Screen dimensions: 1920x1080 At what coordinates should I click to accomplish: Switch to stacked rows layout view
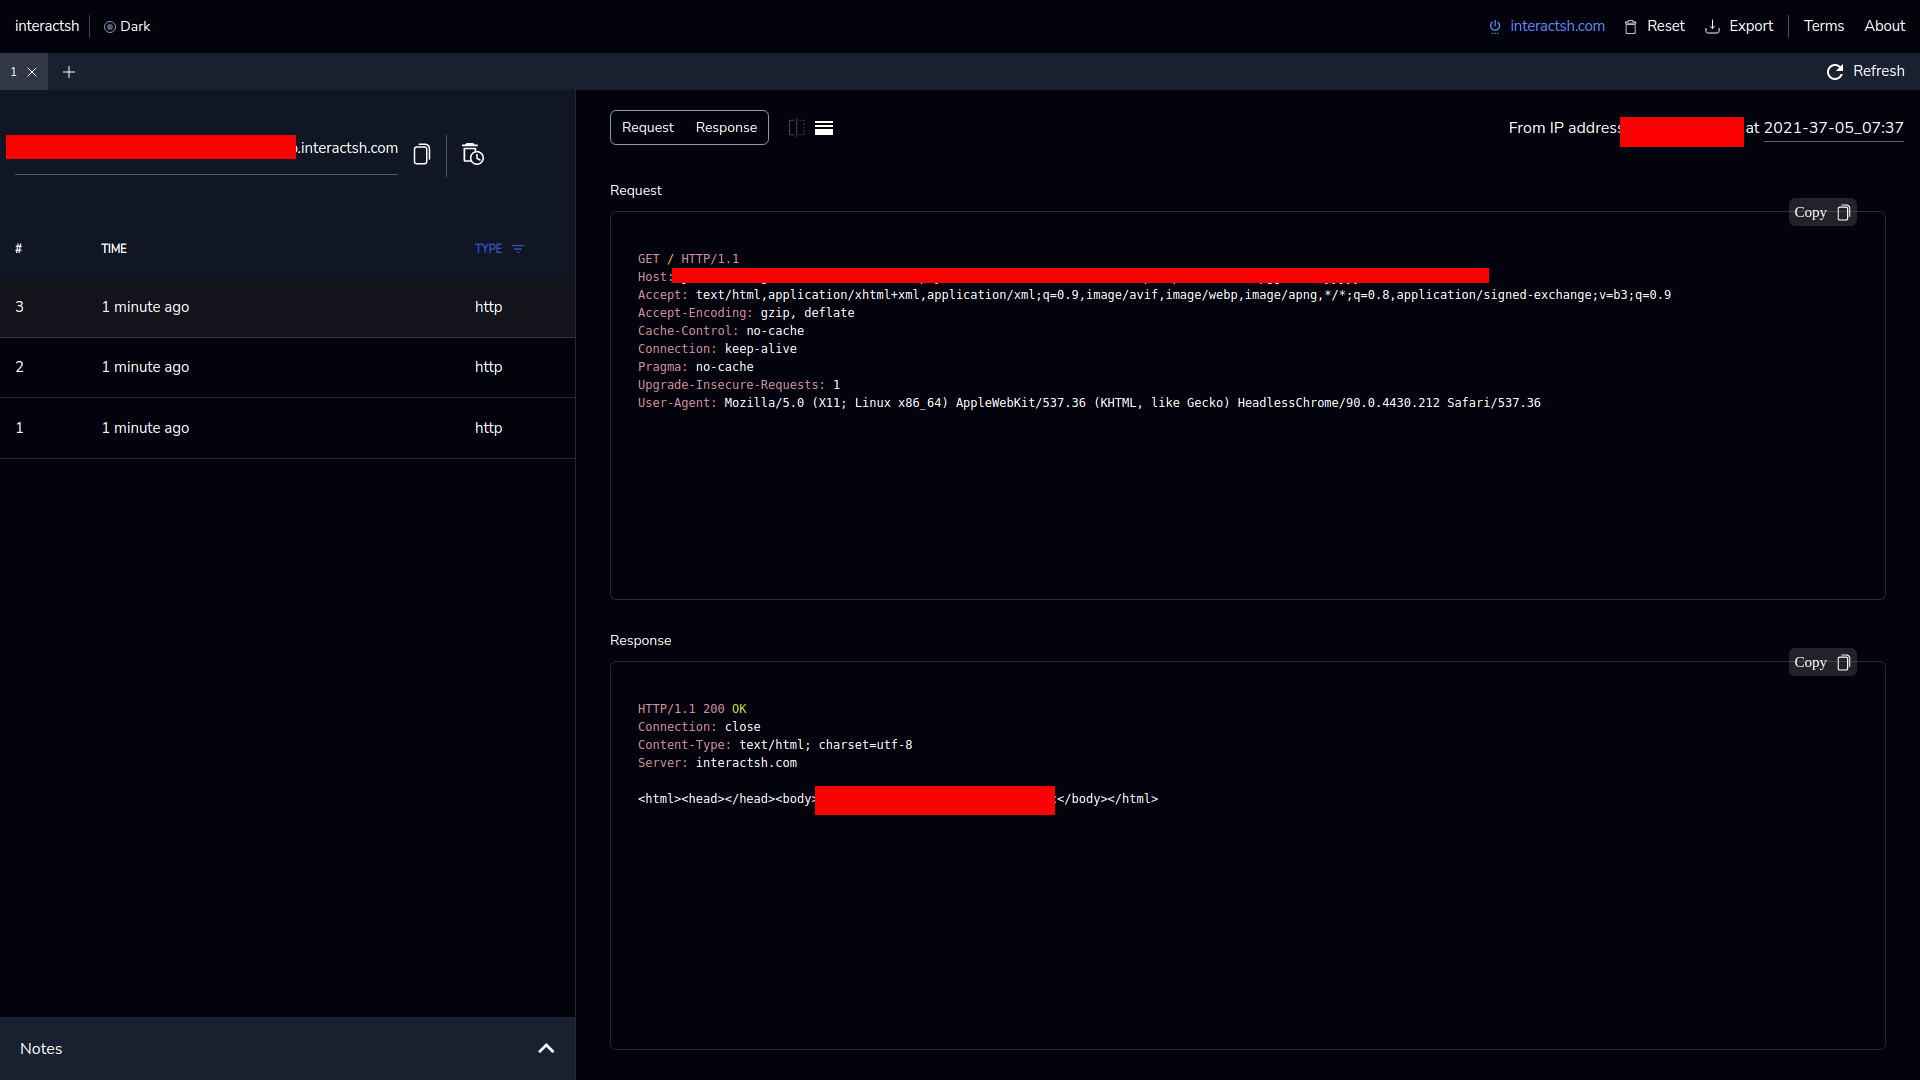(x=824, y=128)
